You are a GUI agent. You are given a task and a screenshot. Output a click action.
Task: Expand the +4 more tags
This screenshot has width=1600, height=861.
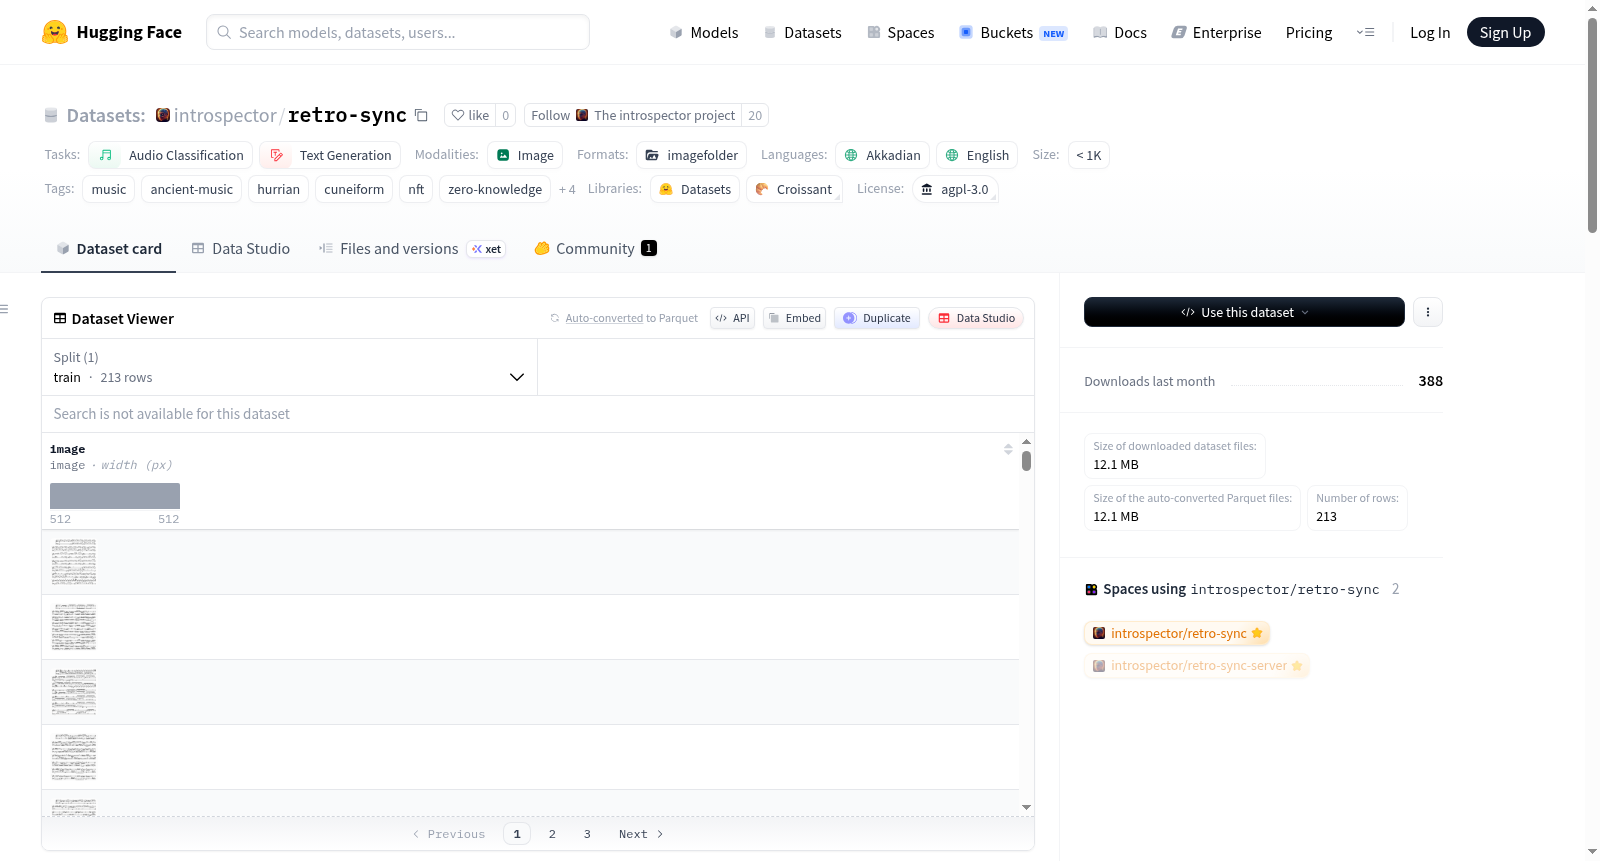pyautogui.click(x=567, y=189)
